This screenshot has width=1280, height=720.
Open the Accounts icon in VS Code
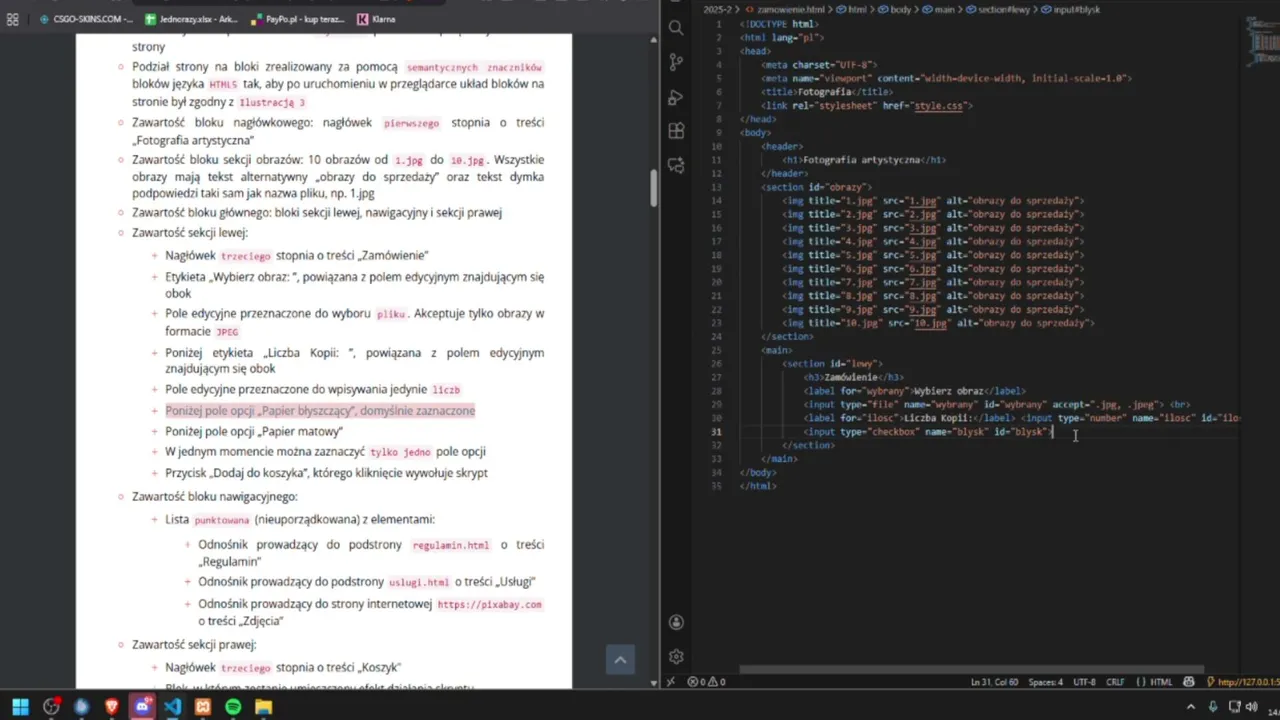click(676, 623)
